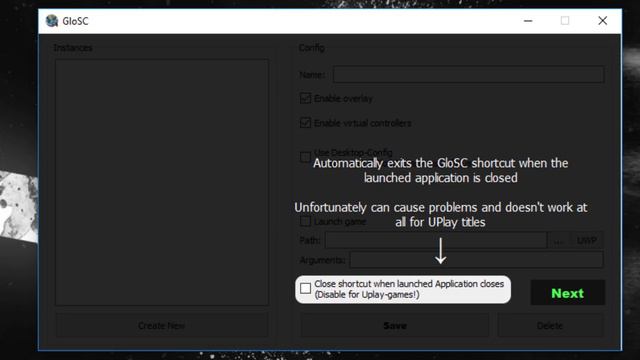Toggle 'Close shortcut when launched Application closes' checkbox
The width and height of the screenshot is (640, 360).
coord(305,289)
